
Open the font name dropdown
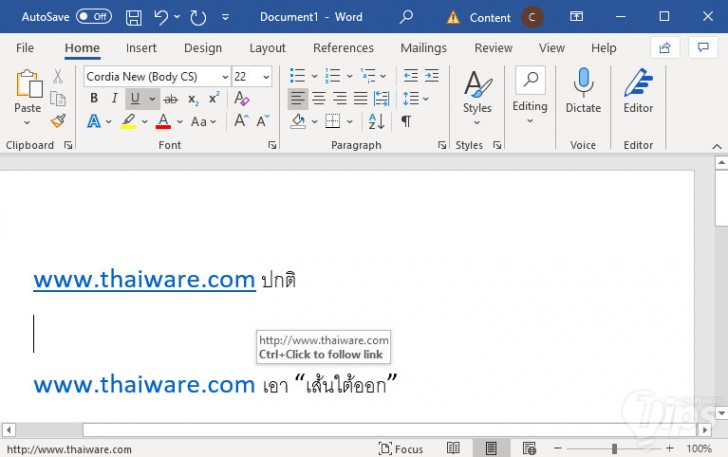tap(225, 77)
